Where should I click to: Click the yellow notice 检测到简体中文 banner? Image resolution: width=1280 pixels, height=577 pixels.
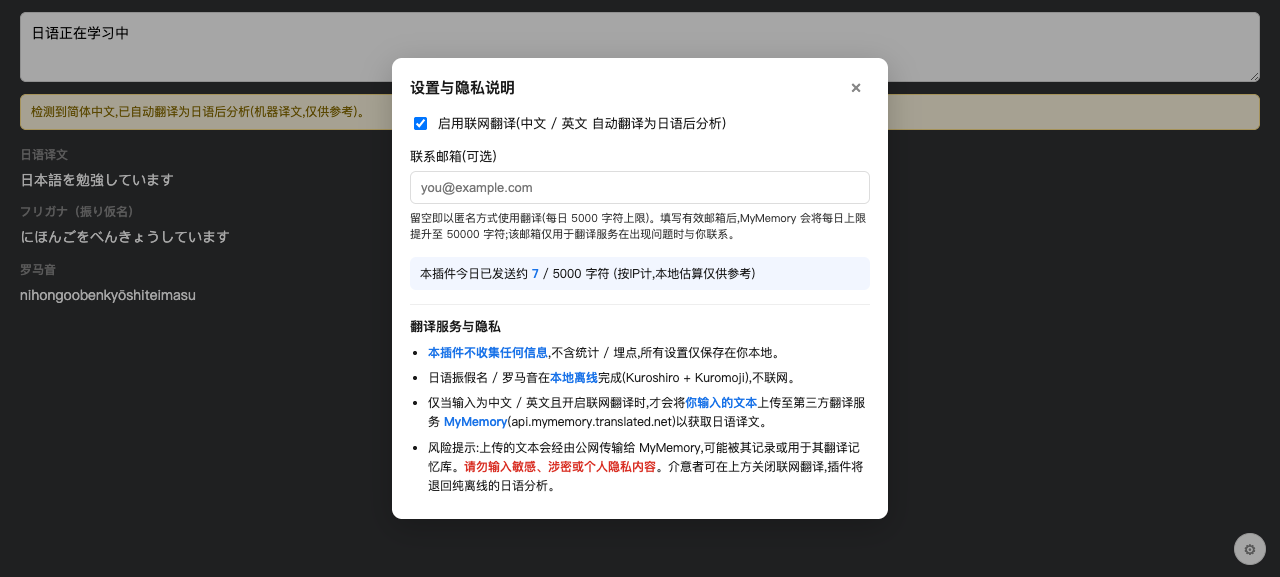coord(640,112)
